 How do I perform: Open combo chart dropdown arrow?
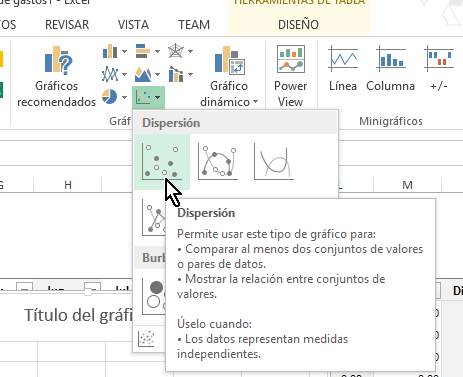190,74
